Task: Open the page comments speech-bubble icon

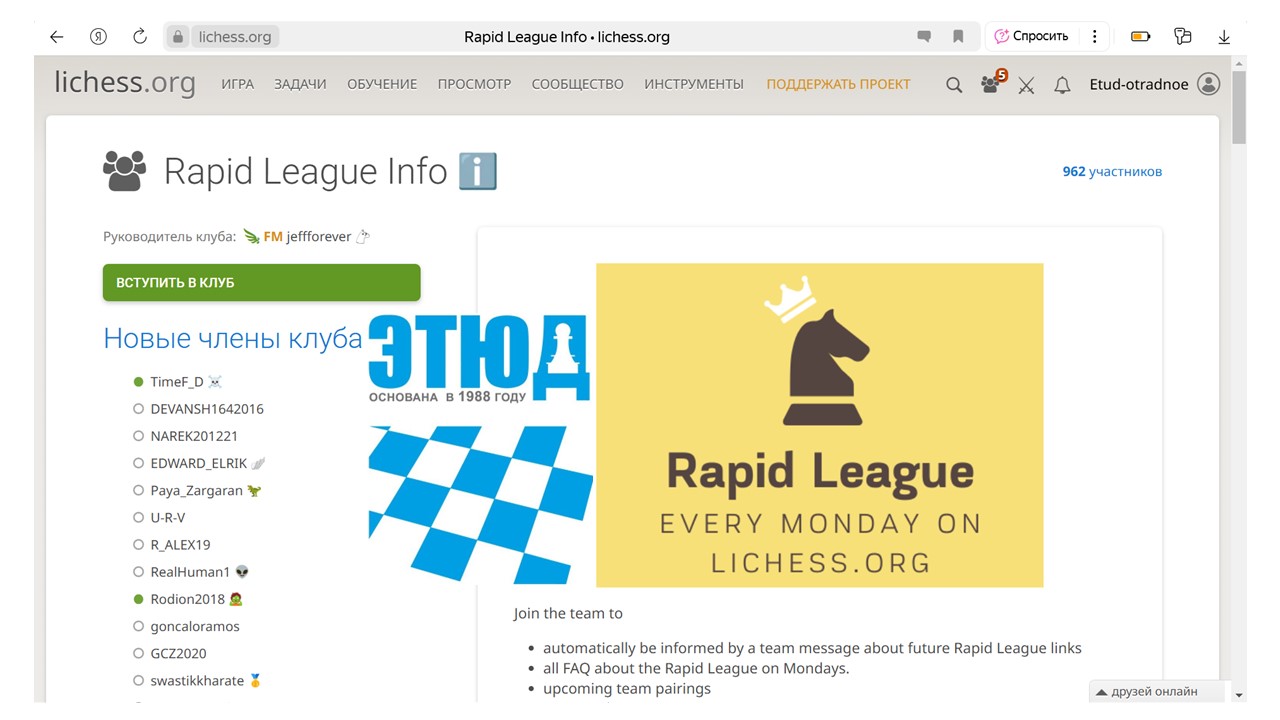Action: point(924,37)
